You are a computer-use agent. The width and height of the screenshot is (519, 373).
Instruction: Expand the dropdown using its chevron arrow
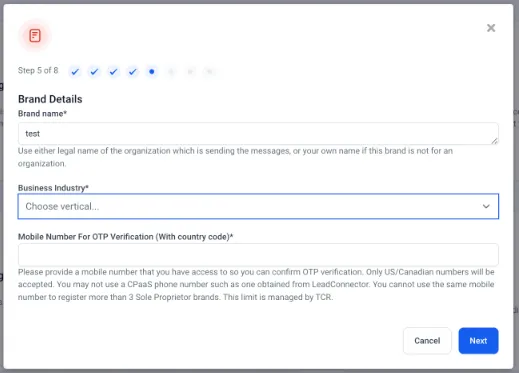[x=486, y=206]
